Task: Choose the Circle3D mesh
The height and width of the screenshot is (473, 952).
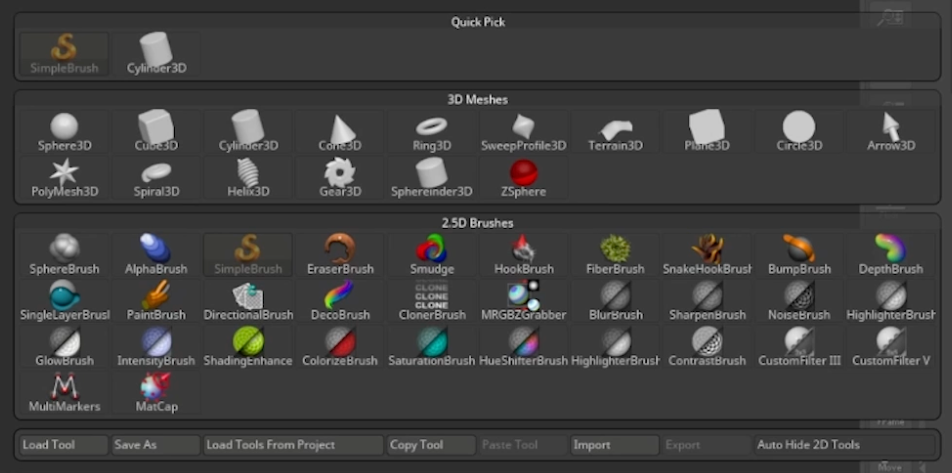Action: coord(799,132)
